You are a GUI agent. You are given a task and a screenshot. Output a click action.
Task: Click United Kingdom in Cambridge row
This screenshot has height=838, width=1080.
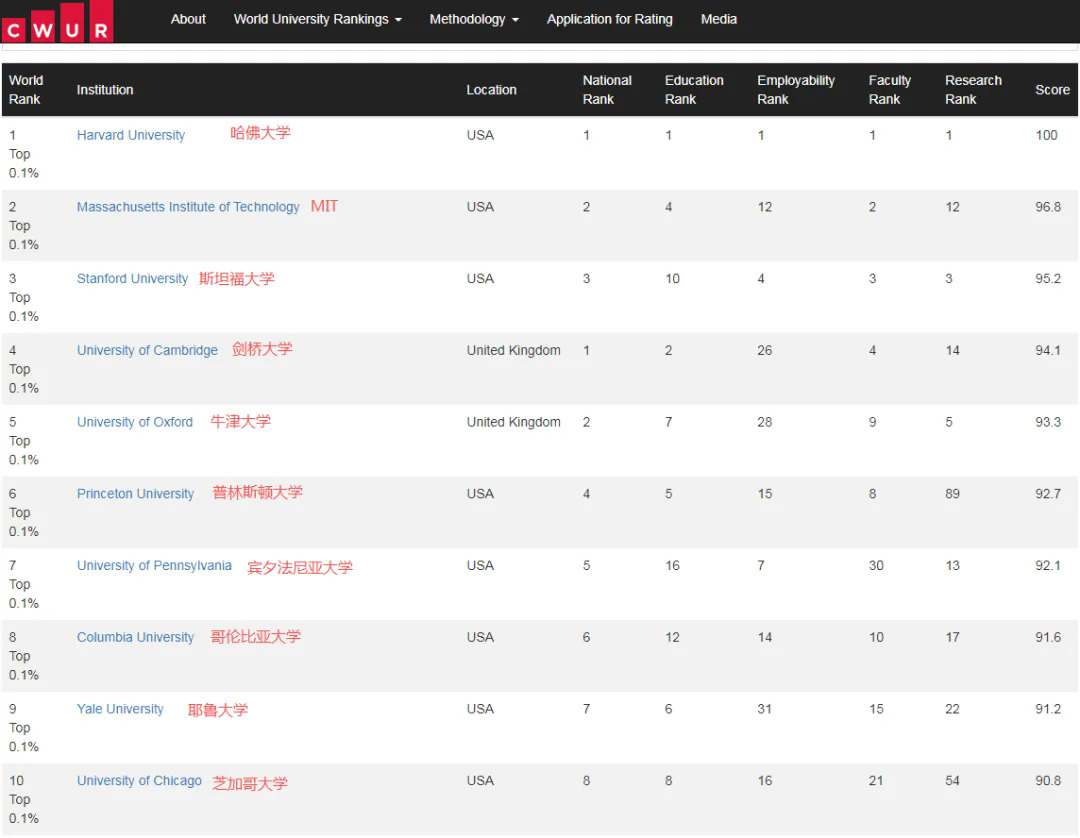(513, 350)
